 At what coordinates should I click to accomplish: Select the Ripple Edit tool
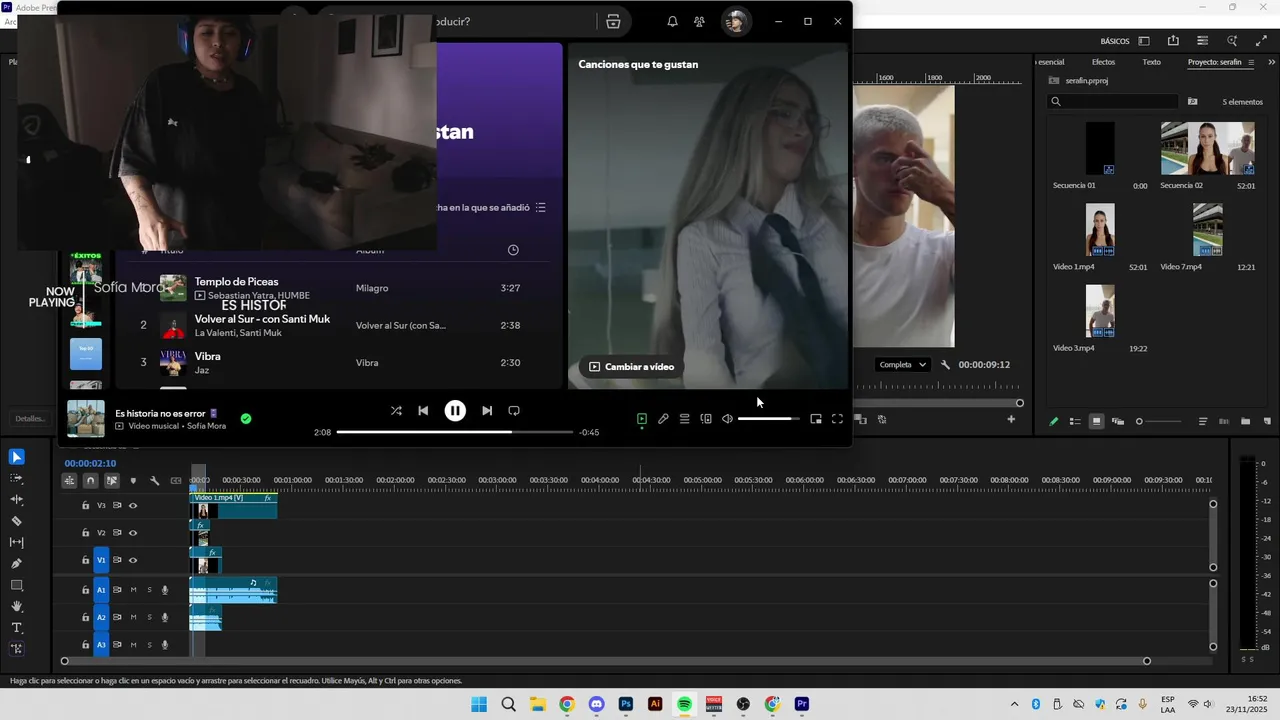click(17, 499)
